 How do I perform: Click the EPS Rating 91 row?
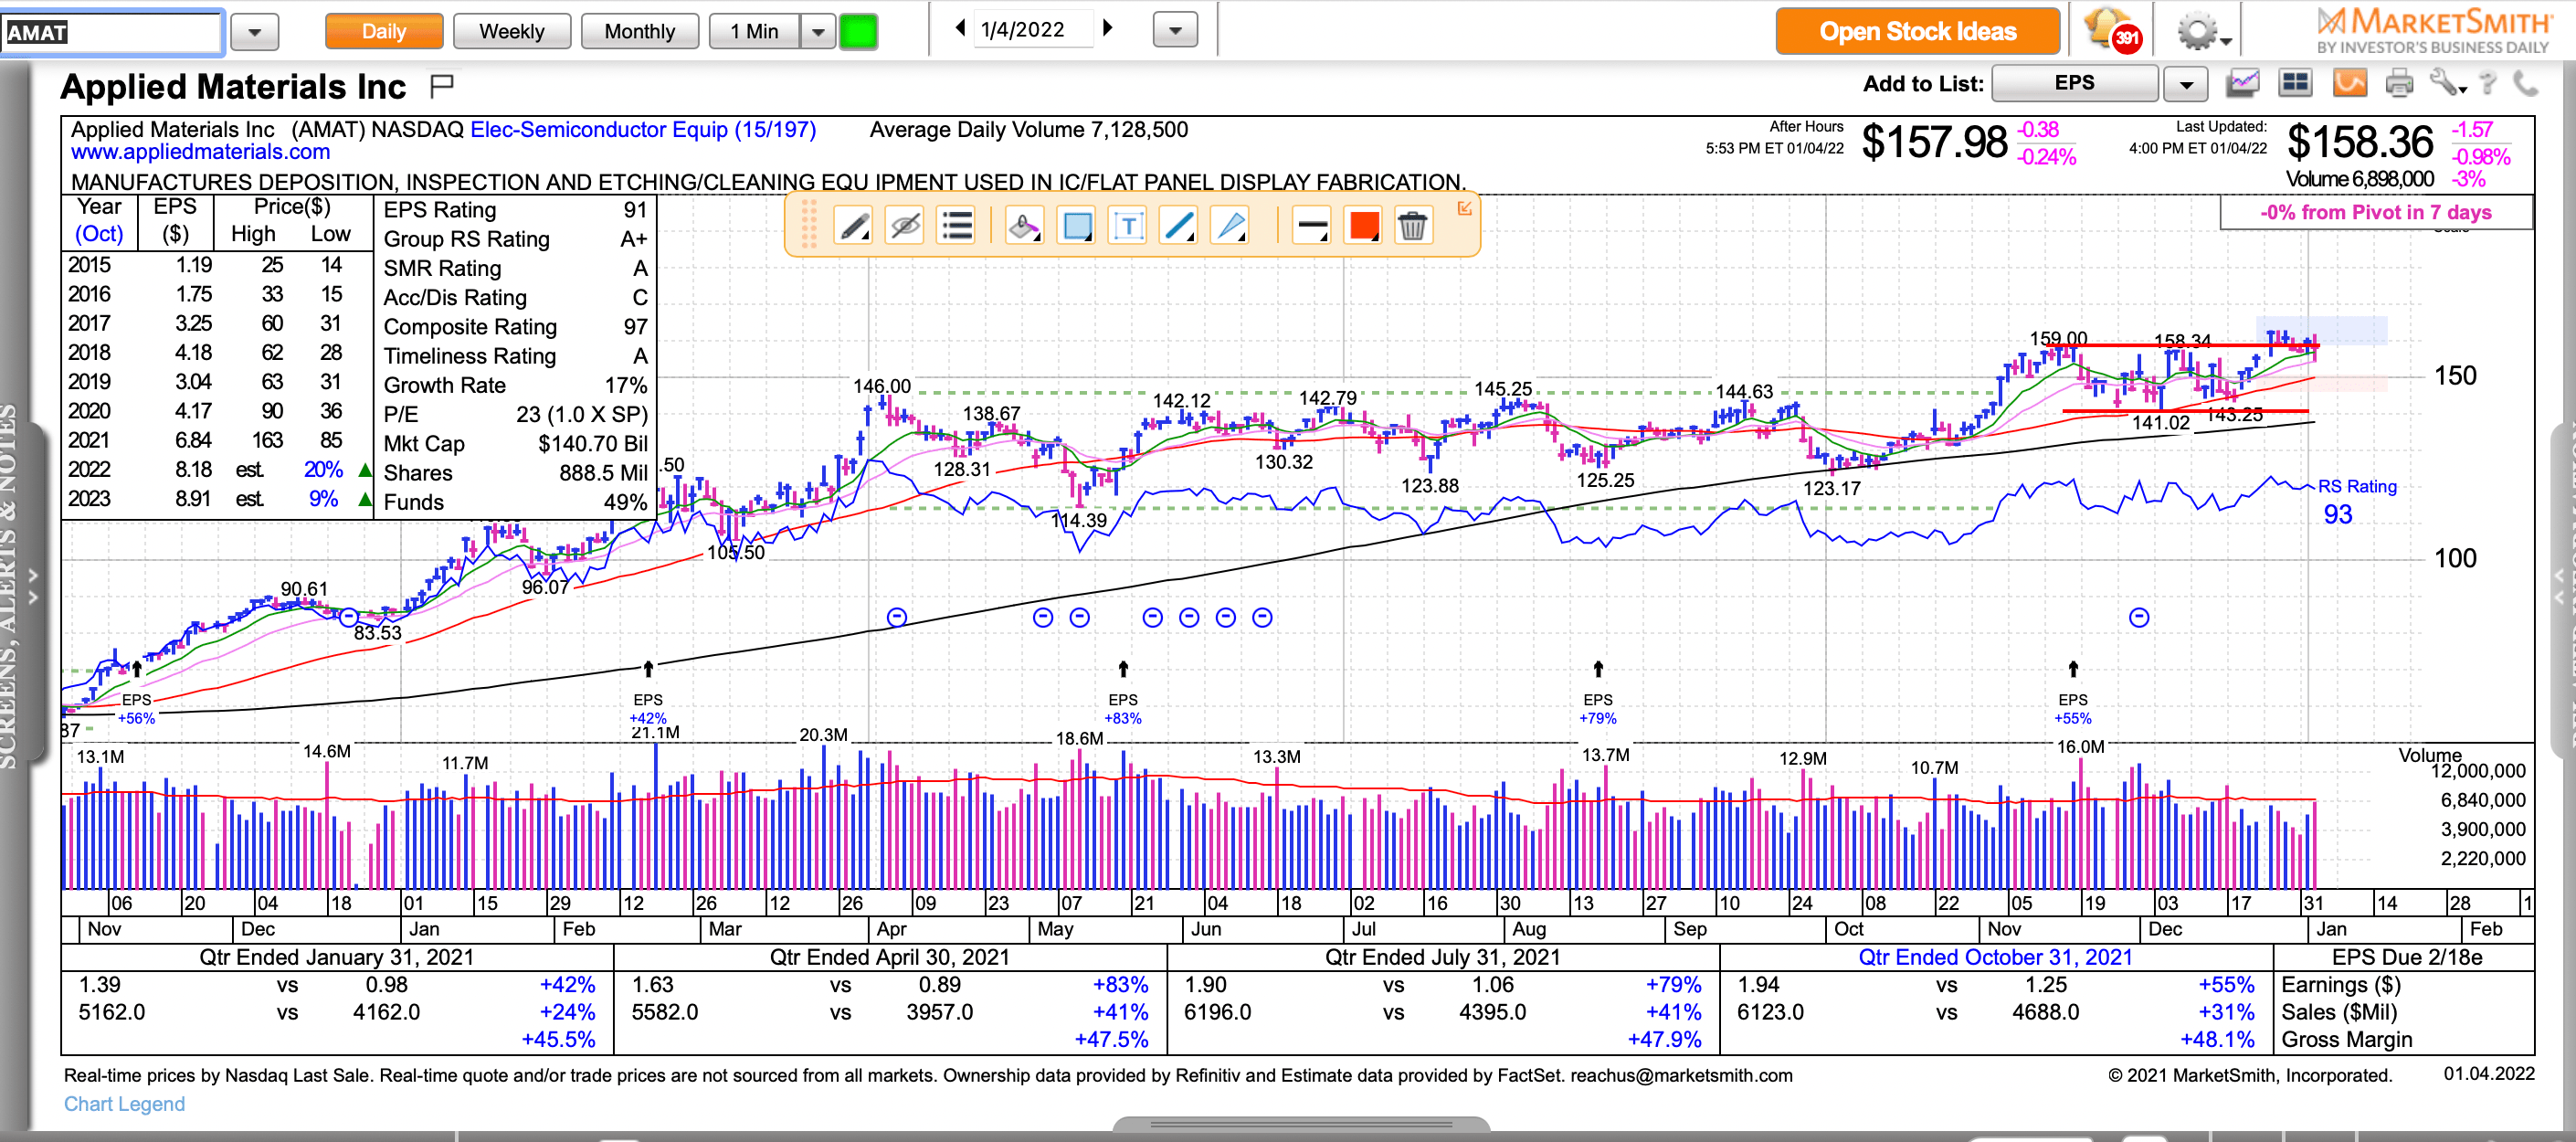(x=515, y=210)
